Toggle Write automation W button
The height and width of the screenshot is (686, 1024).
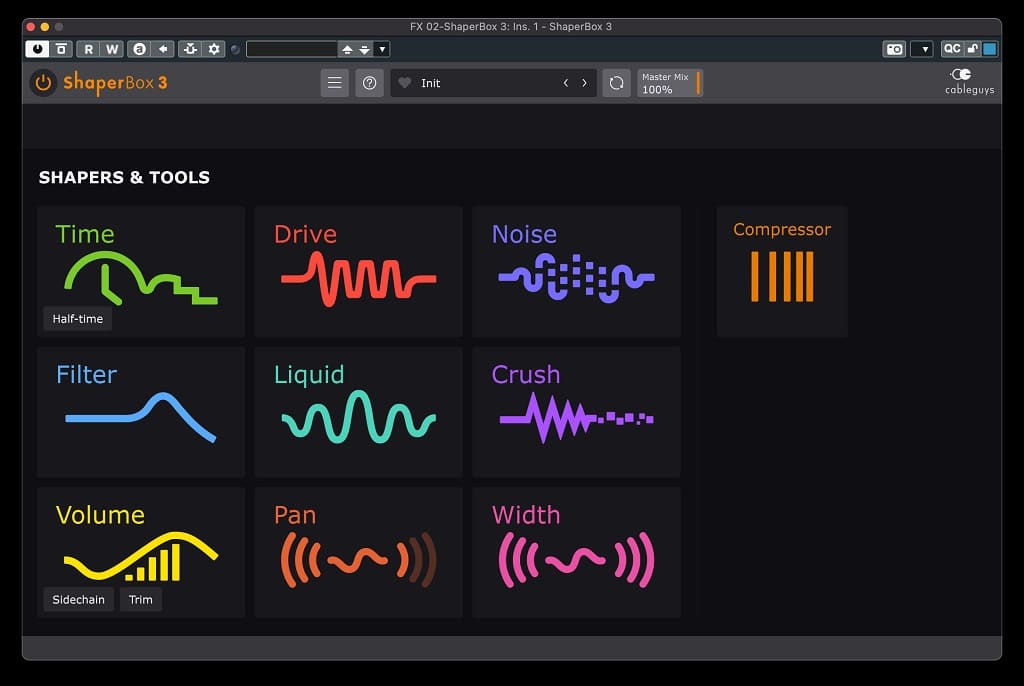click(112, 49)
